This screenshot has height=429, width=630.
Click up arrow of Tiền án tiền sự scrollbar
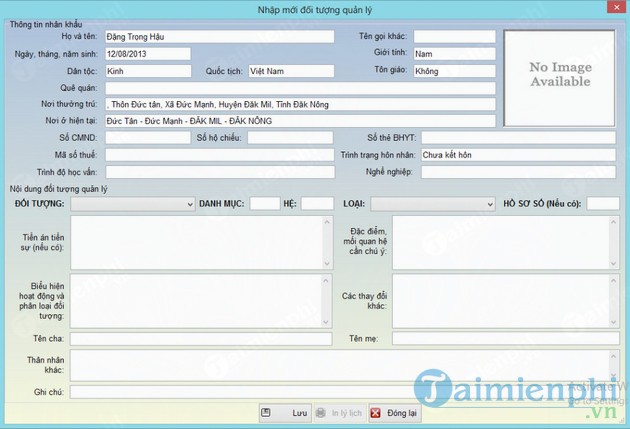327,222
